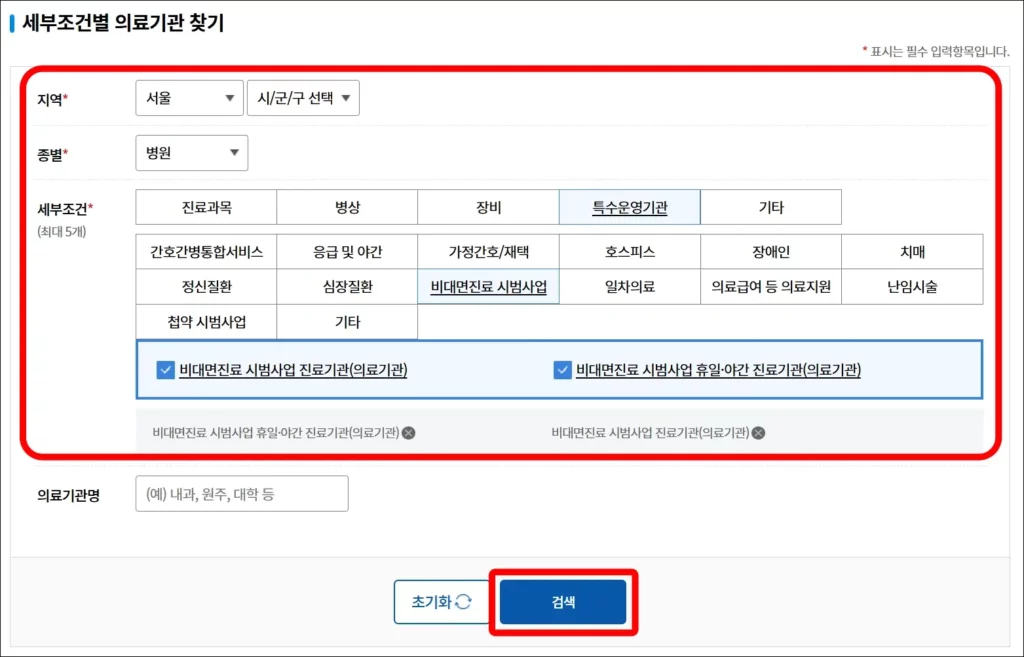Pick the 치매 category
Viewport: 1024px width, 657px height.
click(912, 251)
